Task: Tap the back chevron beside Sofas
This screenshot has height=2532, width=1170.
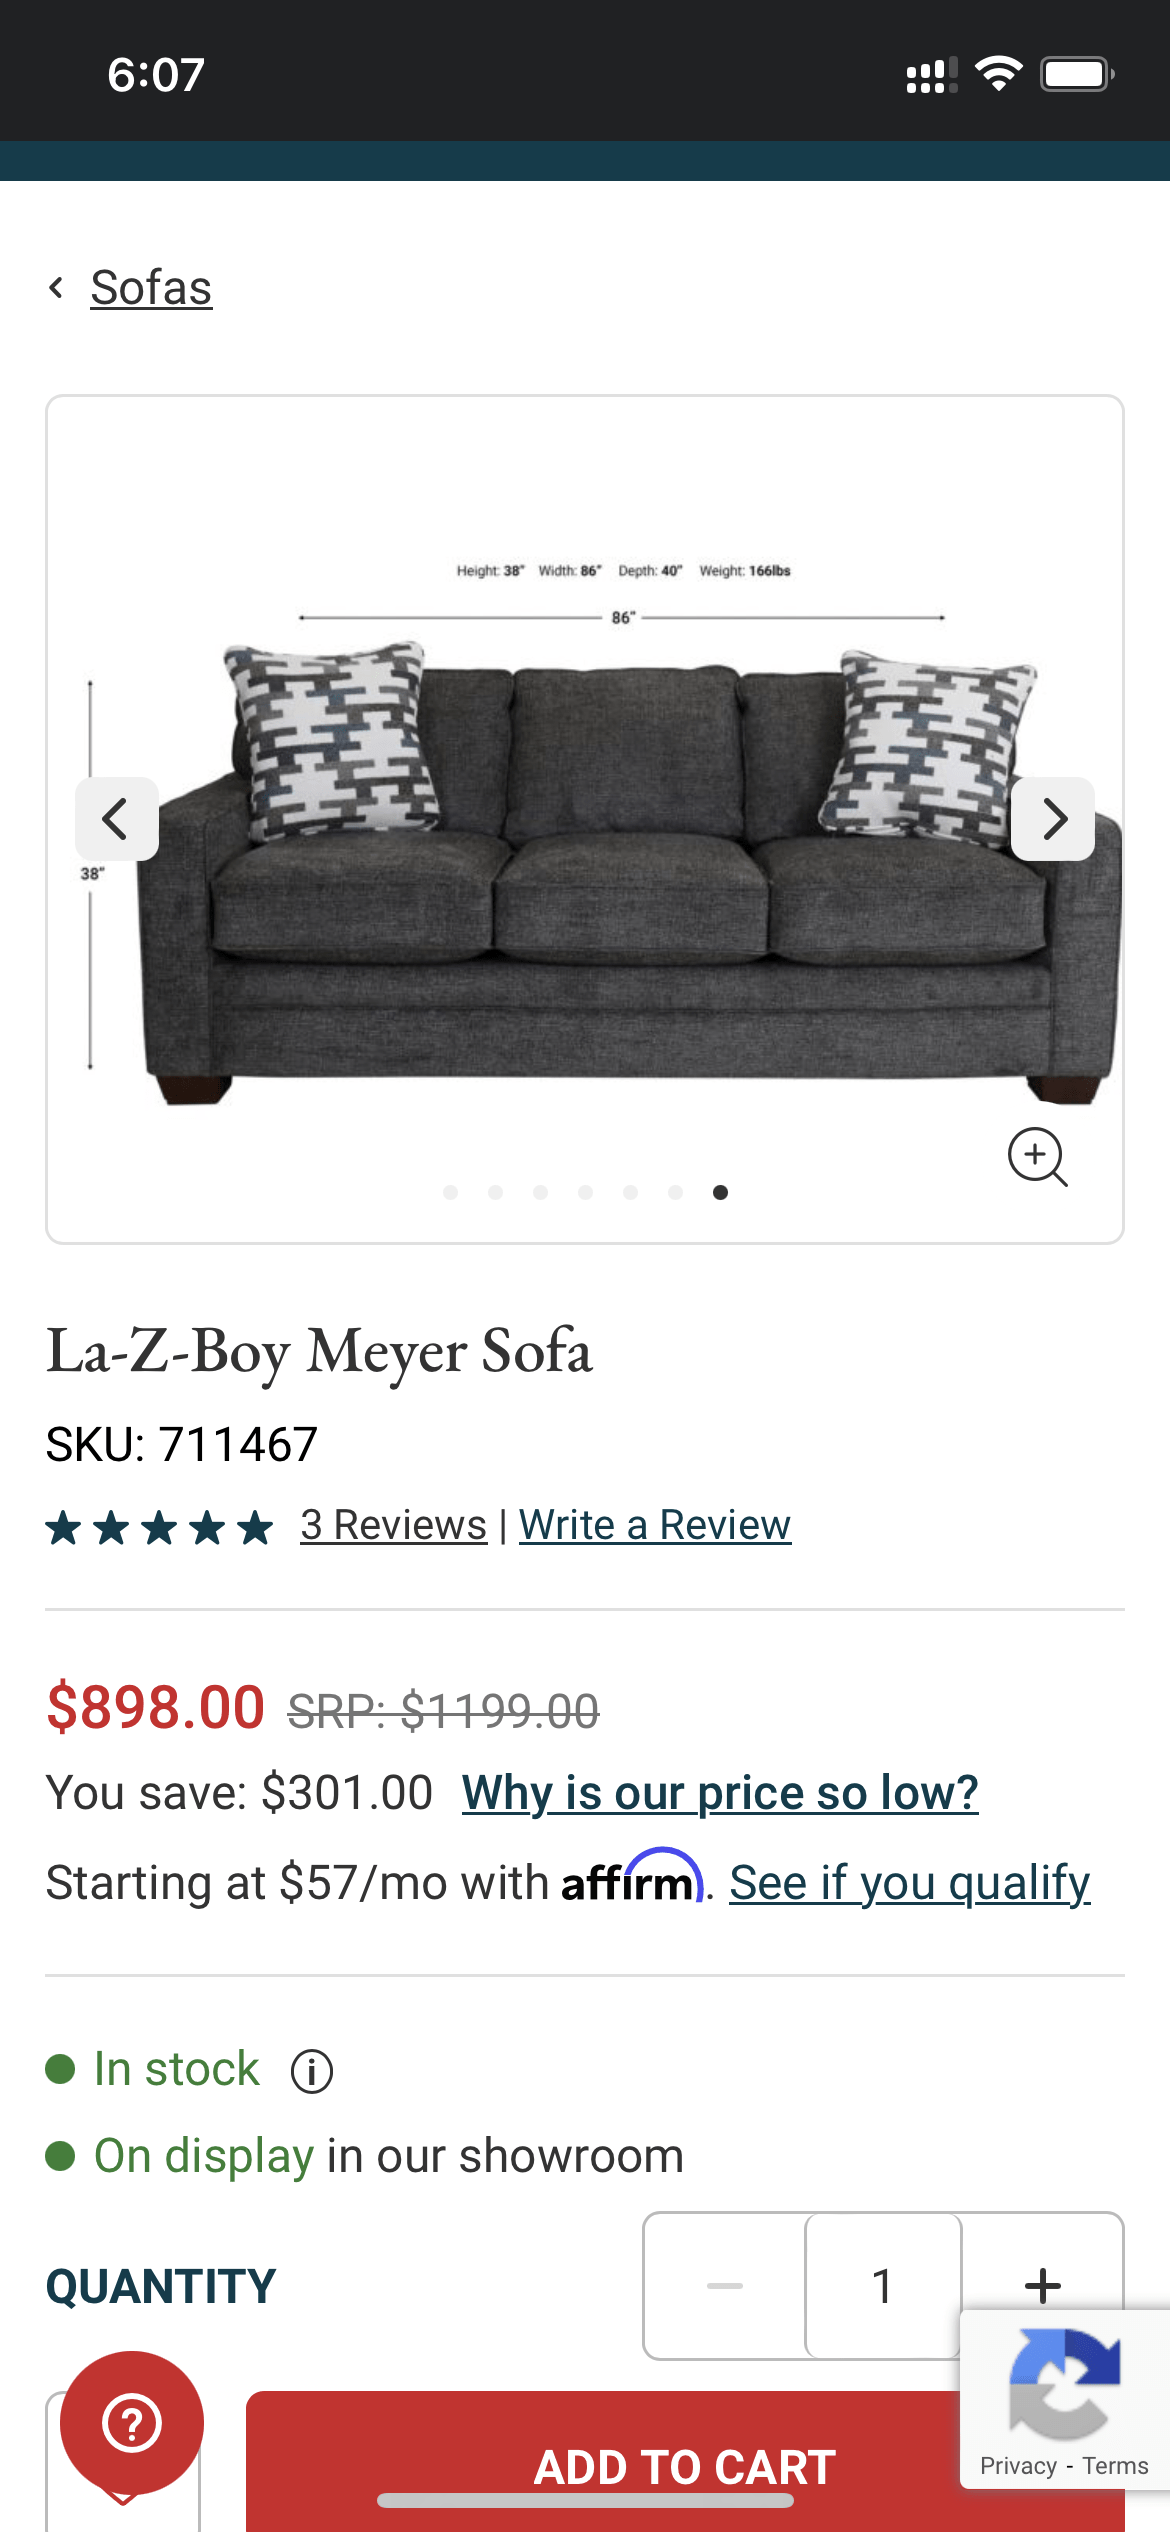Action: [x=57, y=288]
